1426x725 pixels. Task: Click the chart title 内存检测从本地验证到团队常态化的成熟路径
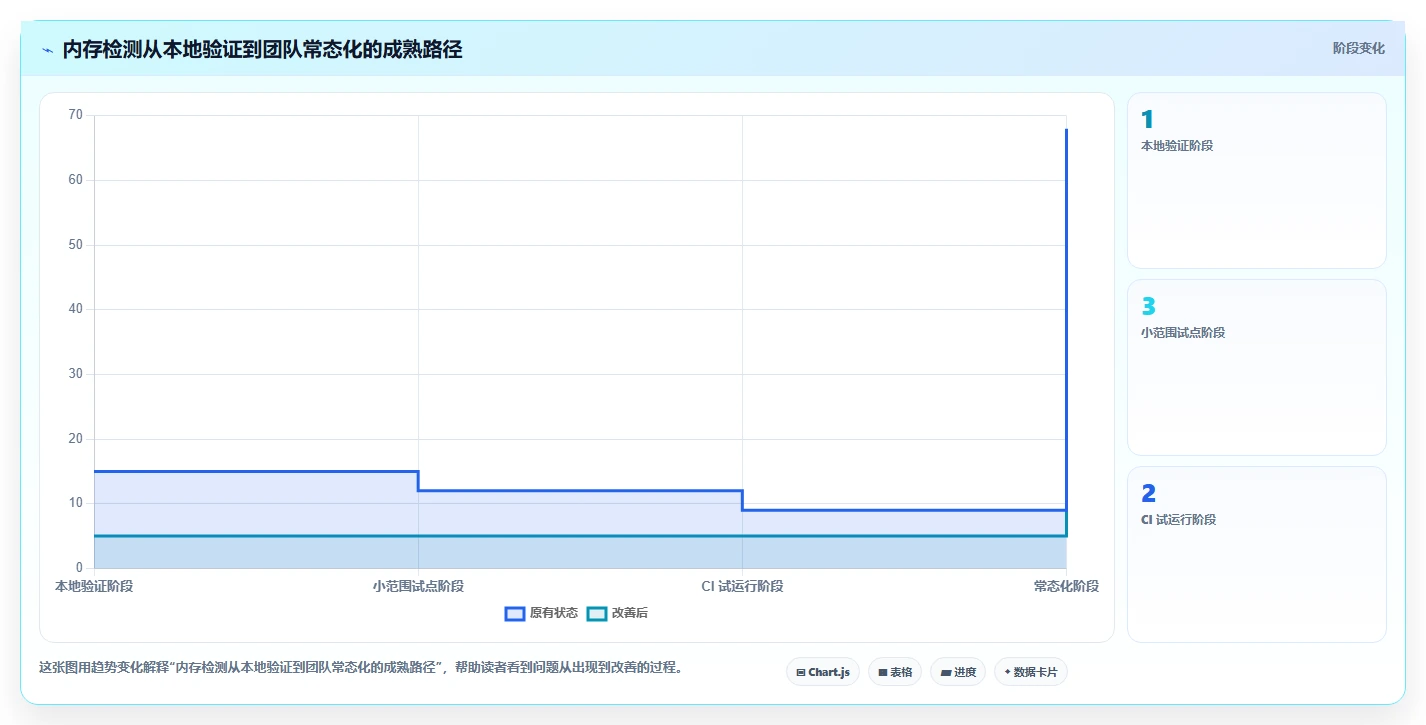(262, 49)
